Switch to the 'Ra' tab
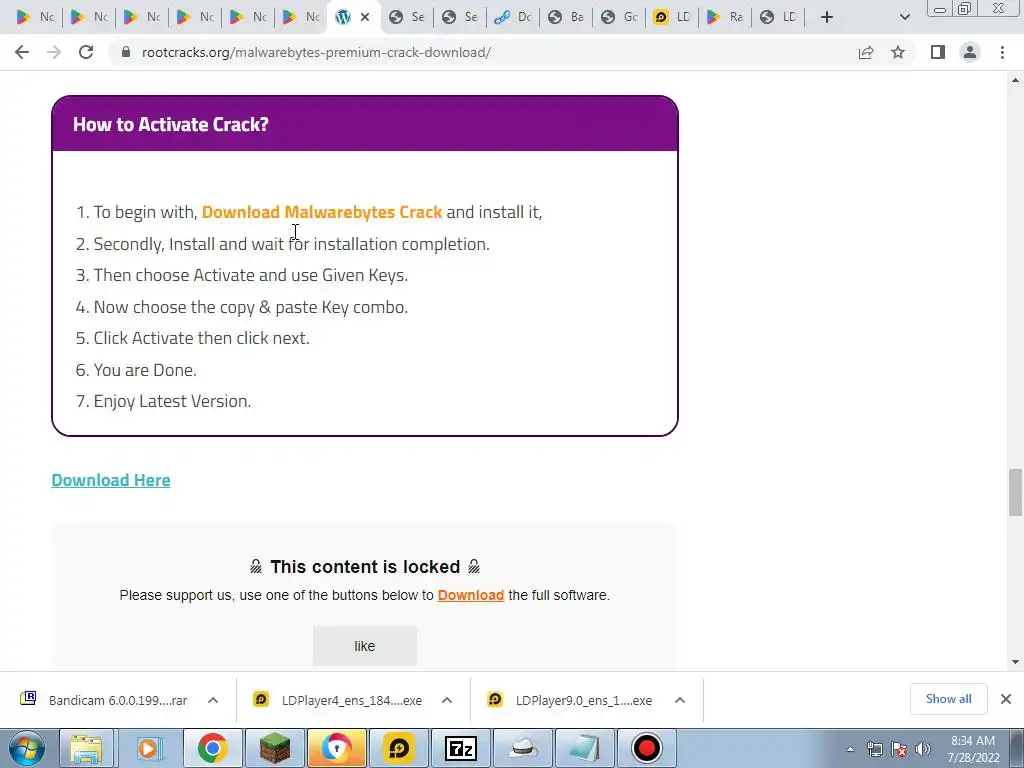 [x=725, y=17]
